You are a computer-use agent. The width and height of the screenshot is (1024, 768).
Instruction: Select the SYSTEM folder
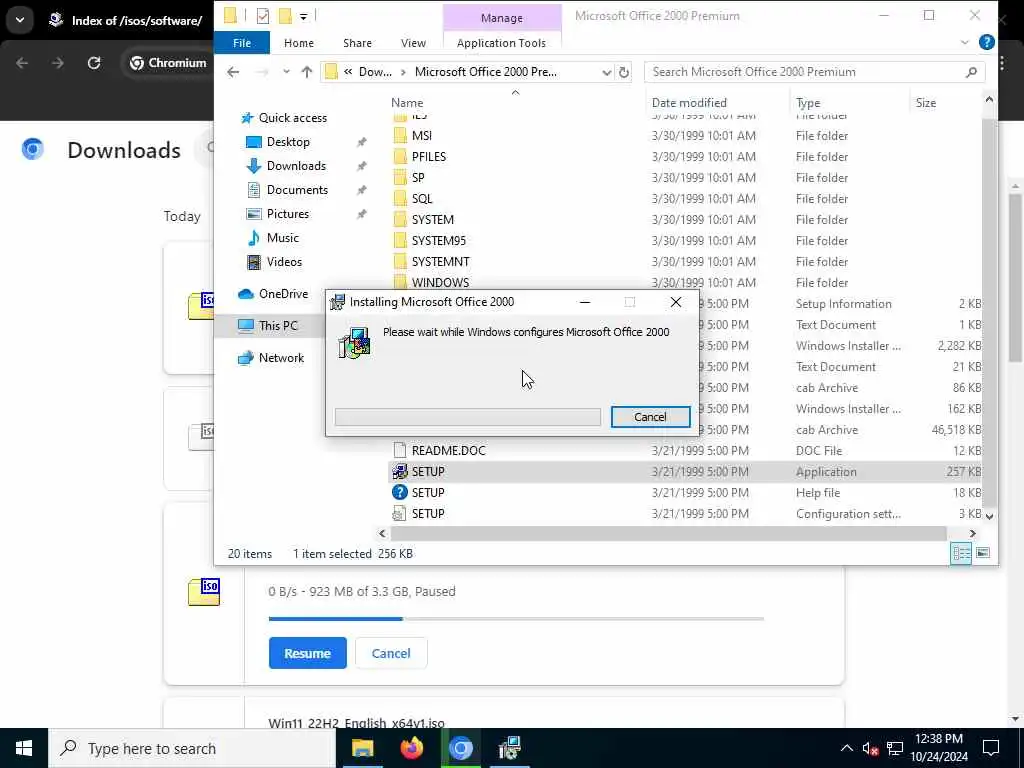pyautogui.click(x=432, y=219)
